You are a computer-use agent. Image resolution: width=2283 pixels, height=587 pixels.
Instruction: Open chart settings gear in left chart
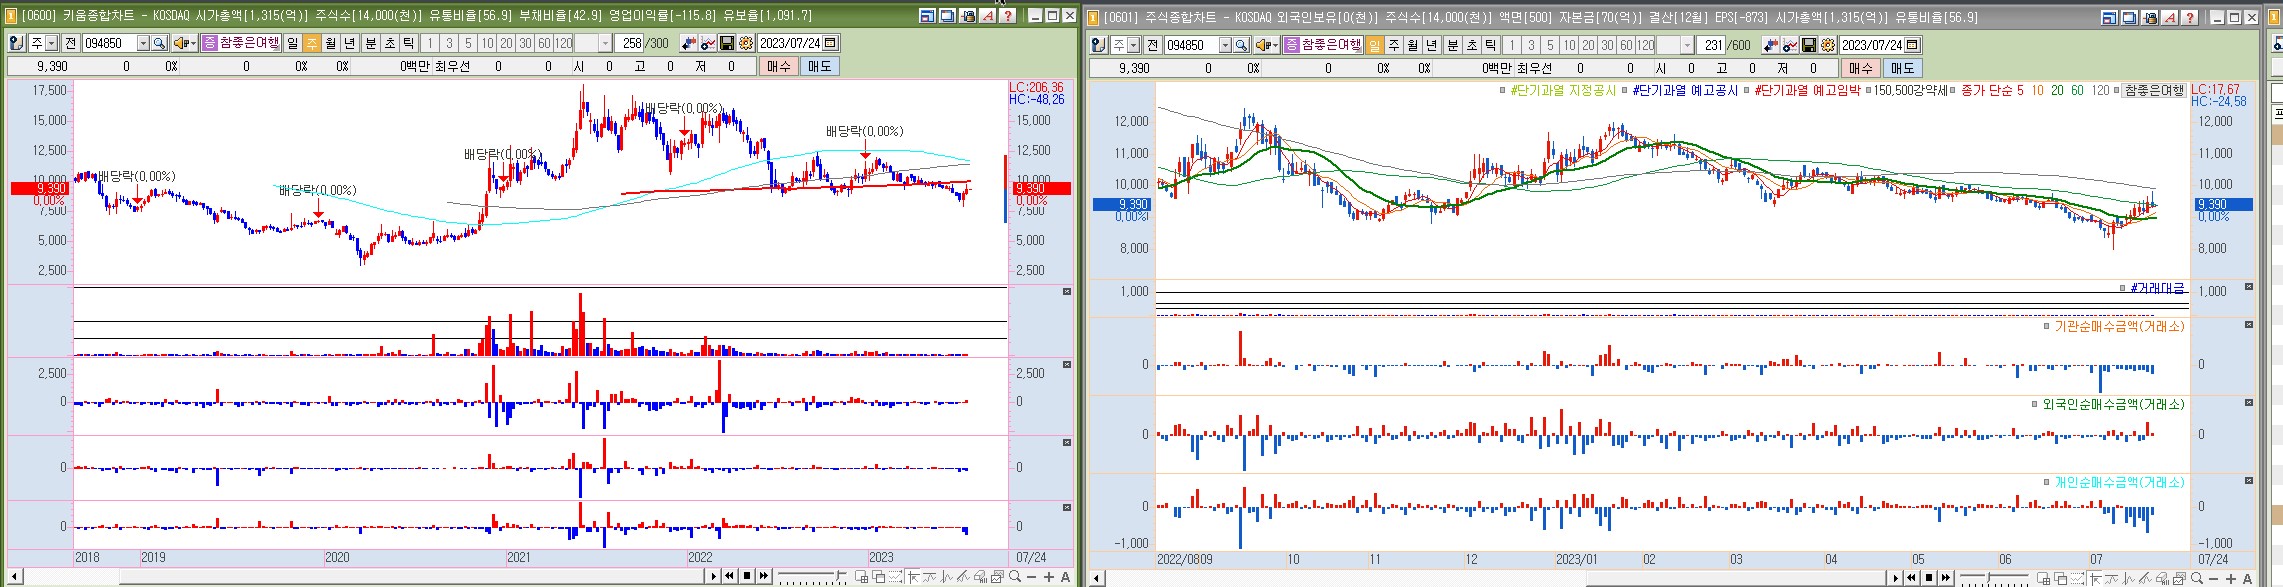pos(746,43)
